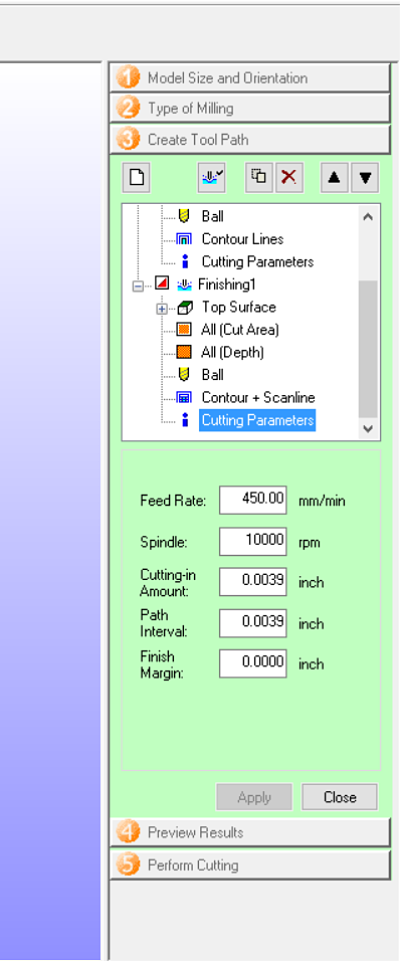Image resolution: width=400 pixels, height=961 pixels.
Task: Open the Model Size and Orientation step
Action: tap(250, 78)
